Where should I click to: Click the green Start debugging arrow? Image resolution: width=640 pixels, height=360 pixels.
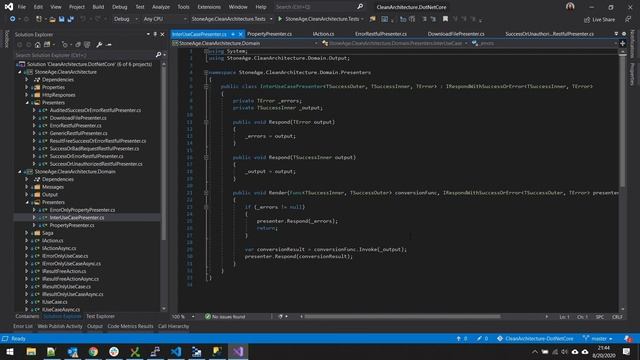tap(280, 19)
